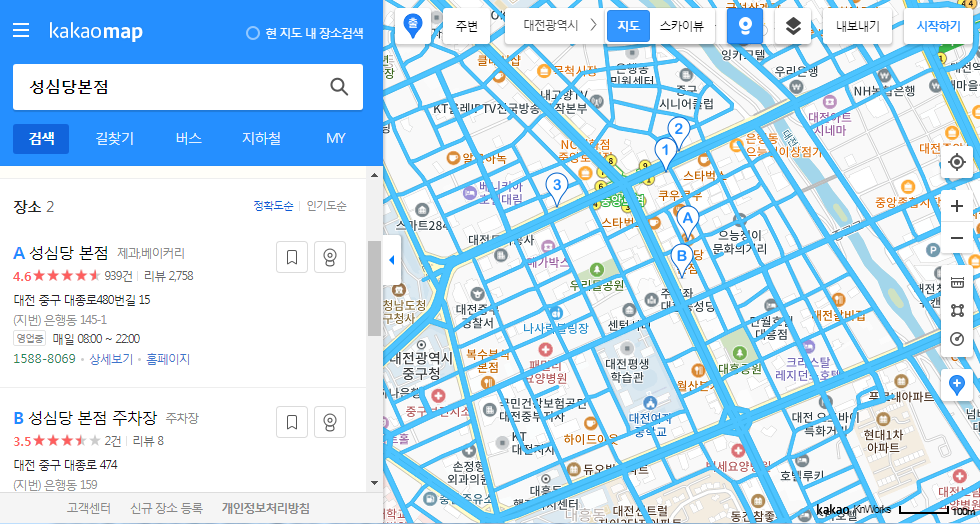Viewport: 980px width, 524px height.
Task: Open the 버스 tab
Action: click(189, 139)
